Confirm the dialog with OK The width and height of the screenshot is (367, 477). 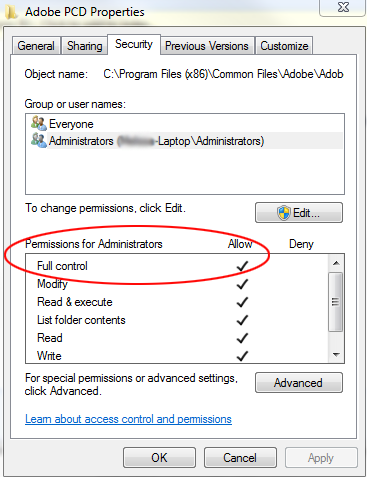click(159, 458)
